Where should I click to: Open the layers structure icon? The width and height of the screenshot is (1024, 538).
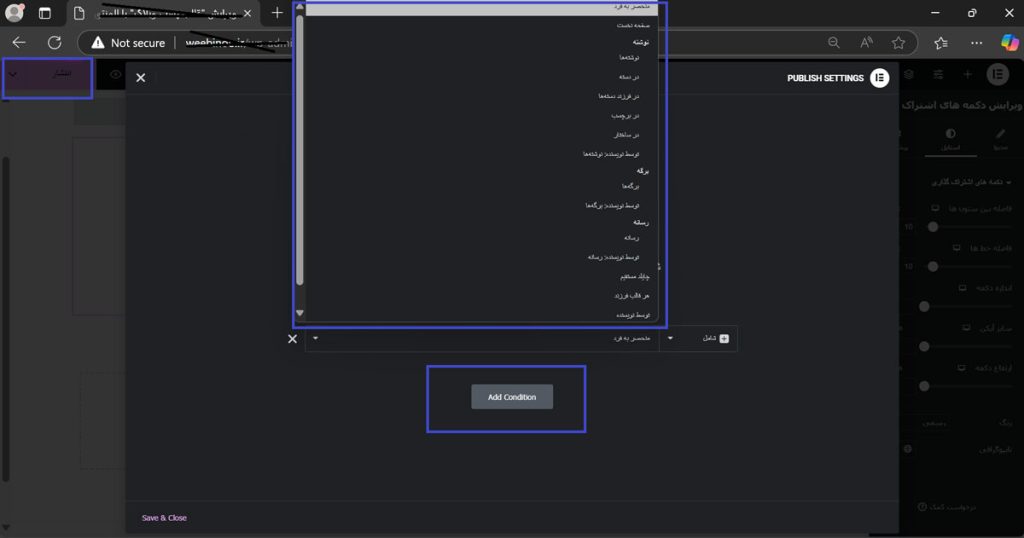[x=908, y=75]
